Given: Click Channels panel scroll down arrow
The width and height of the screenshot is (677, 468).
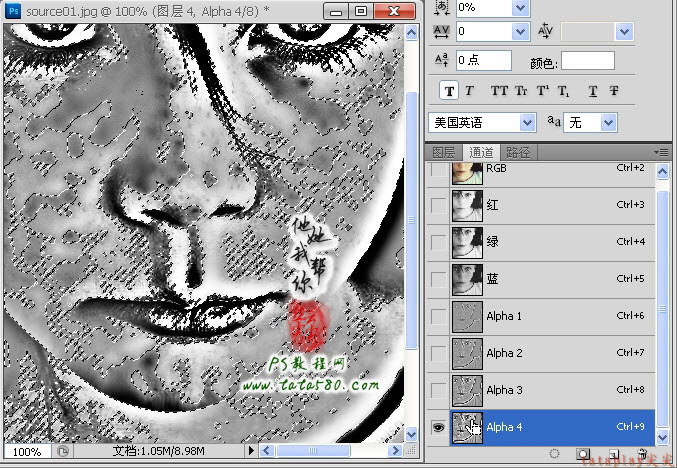Looking at the screenshot, I should click(662, 436).
